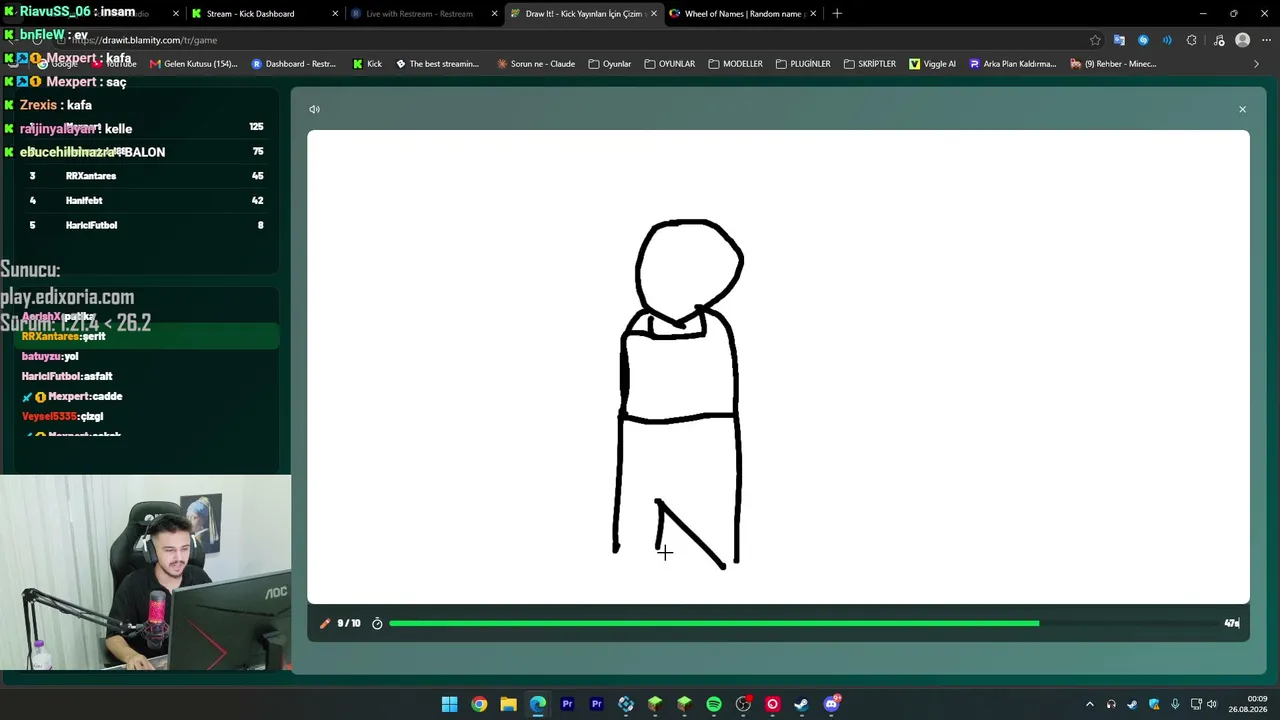Switch to the Wheel of Names tab
1280x720 pixels.
pyautogui.click(x=743, y=14)
